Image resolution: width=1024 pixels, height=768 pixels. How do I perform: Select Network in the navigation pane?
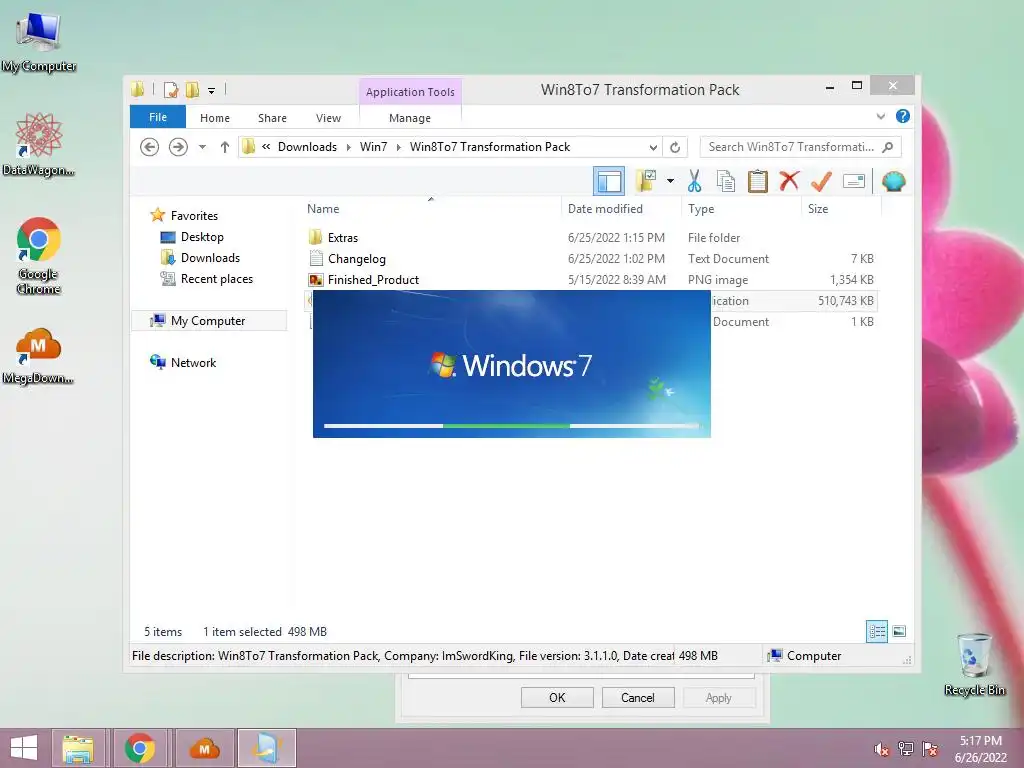tap(193, 362)
